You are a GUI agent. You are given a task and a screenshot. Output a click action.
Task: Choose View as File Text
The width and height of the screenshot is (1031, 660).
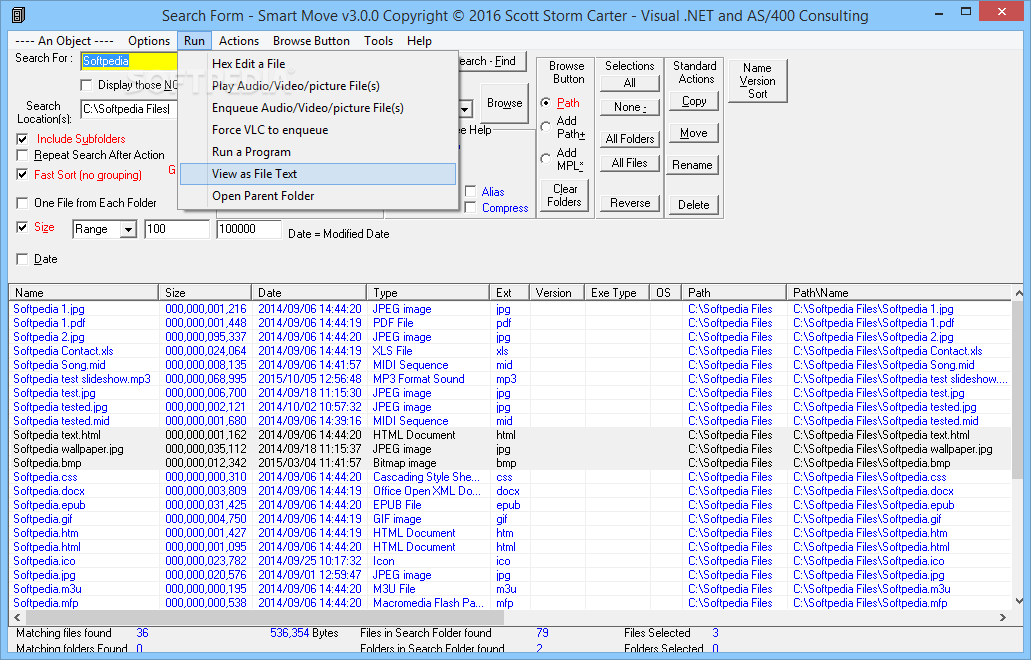tap(318, 174)
